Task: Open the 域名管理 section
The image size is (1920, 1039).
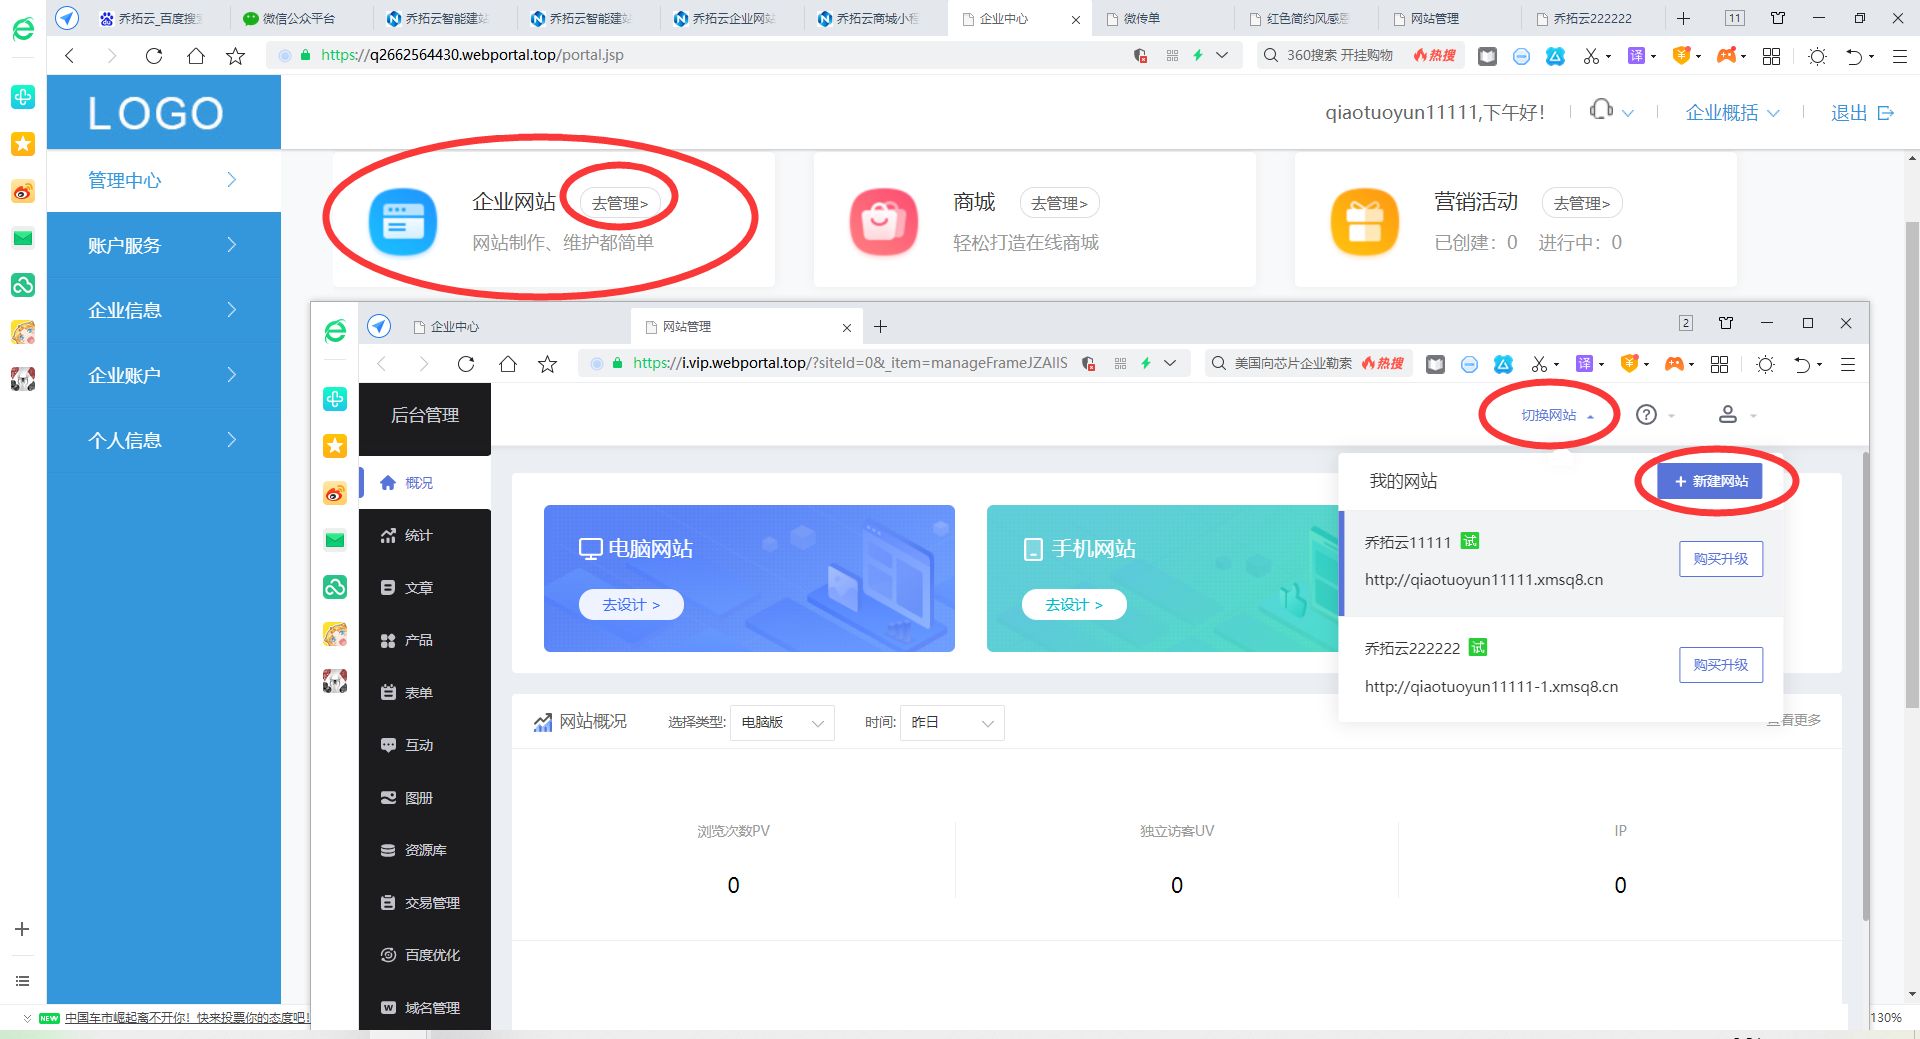Action: pos(430,1007)
